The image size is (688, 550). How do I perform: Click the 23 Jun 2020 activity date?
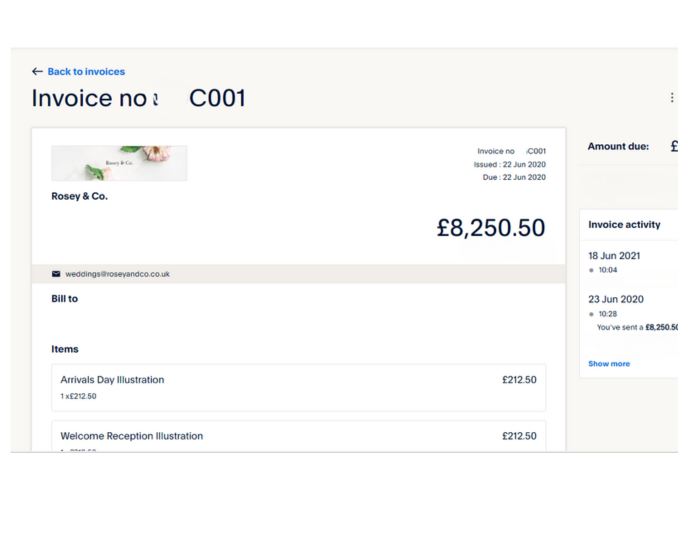pyautogui.click(x=616, y=299)
